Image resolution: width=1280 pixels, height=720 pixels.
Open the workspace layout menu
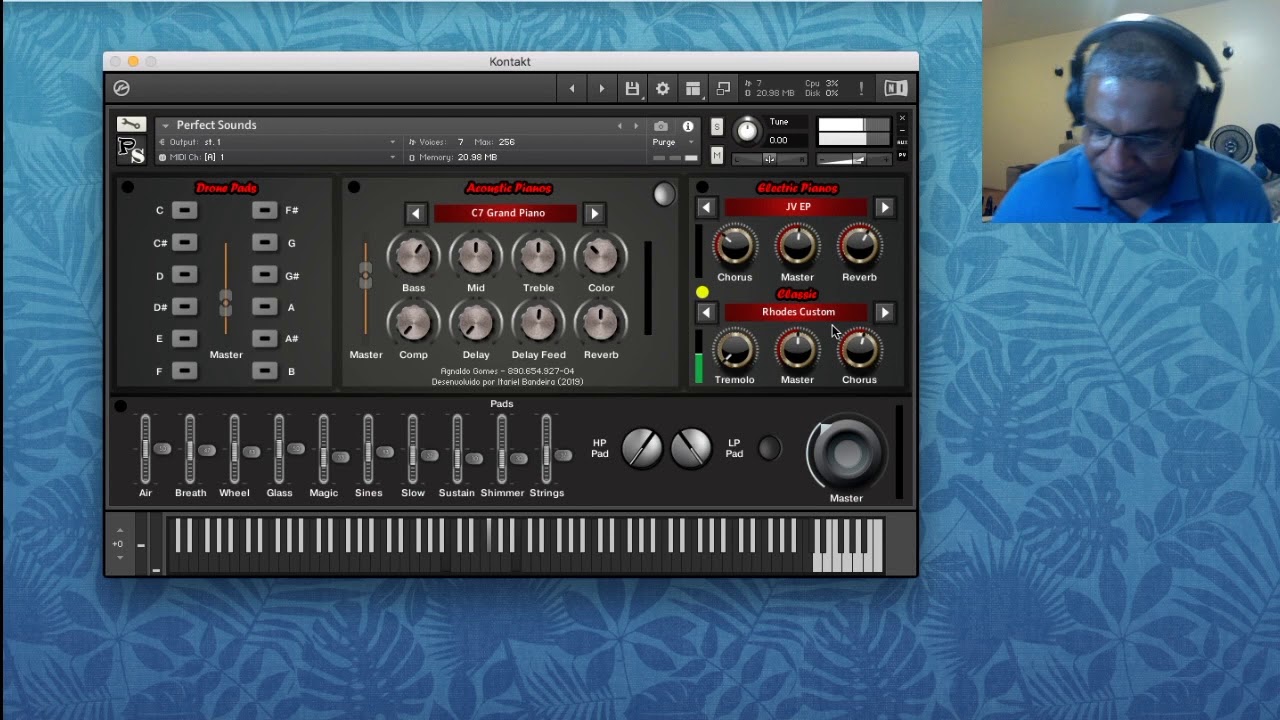pyautogui.click(x=692, y=88)
